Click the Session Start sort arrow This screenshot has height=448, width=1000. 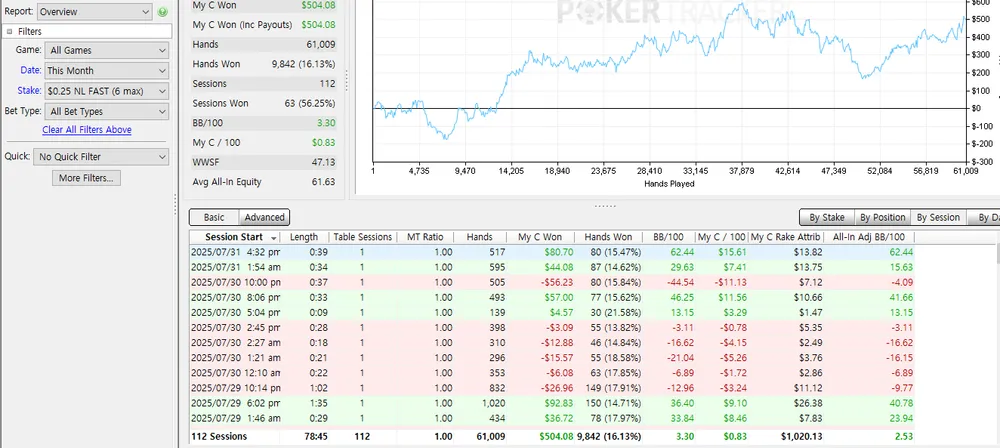(274, 237)
